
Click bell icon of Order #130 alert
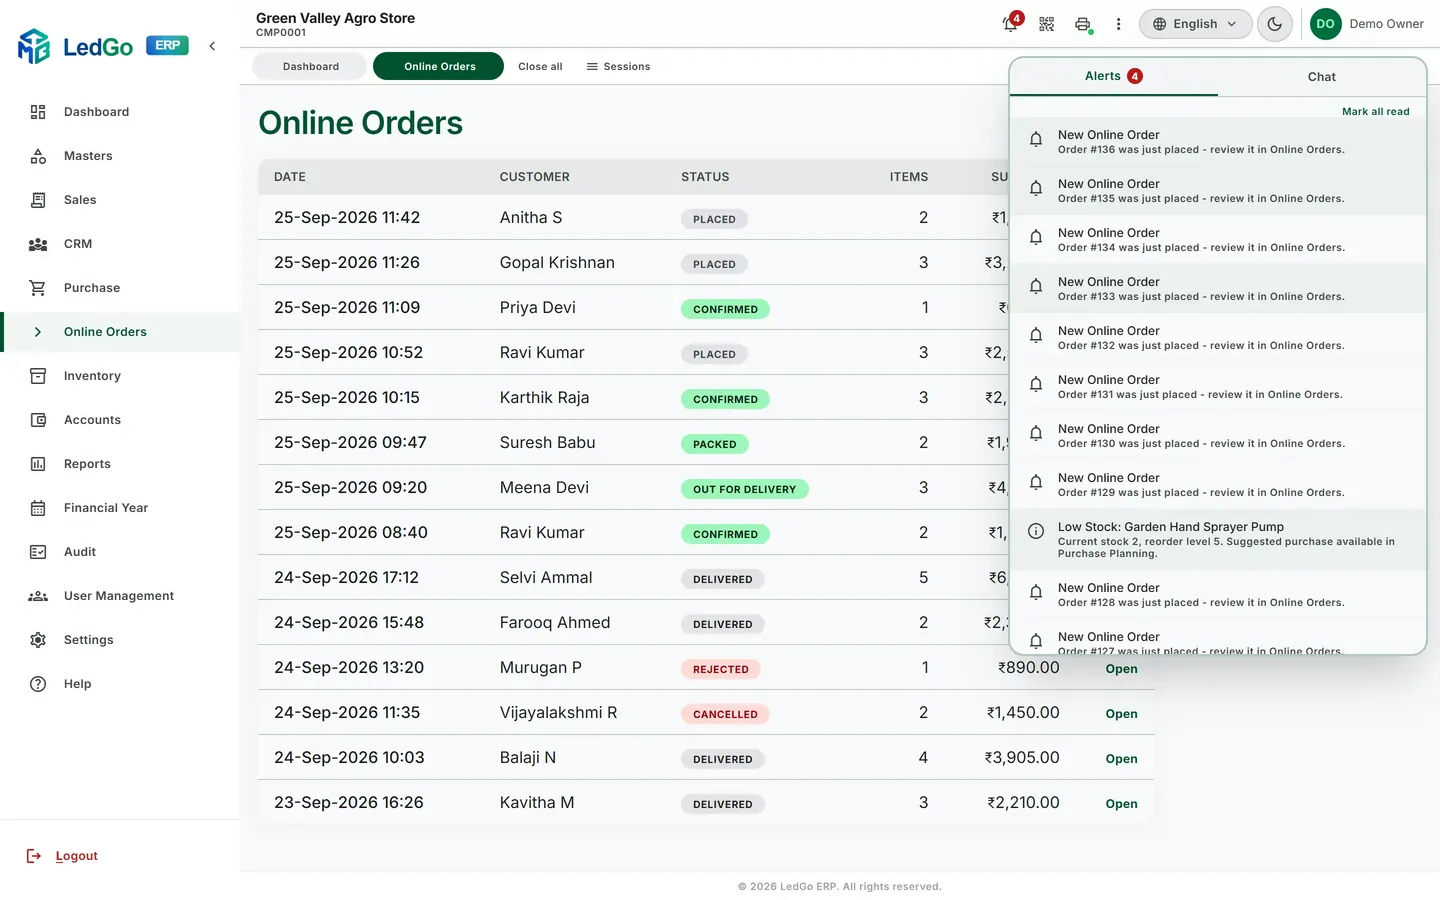[x=1036, y=432]
